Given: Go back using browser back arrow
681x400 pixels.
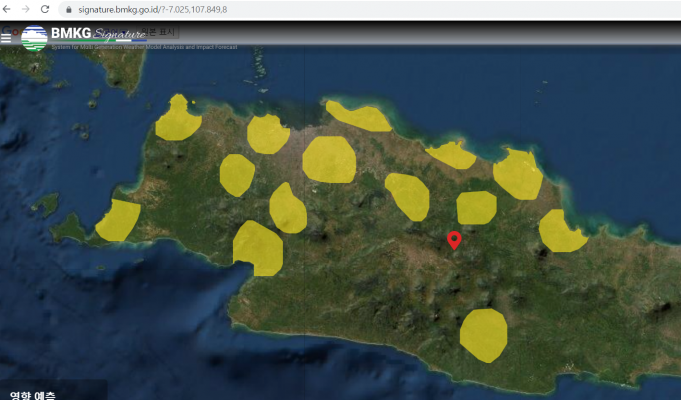Looking at the screenshot, I should point(9,8).
